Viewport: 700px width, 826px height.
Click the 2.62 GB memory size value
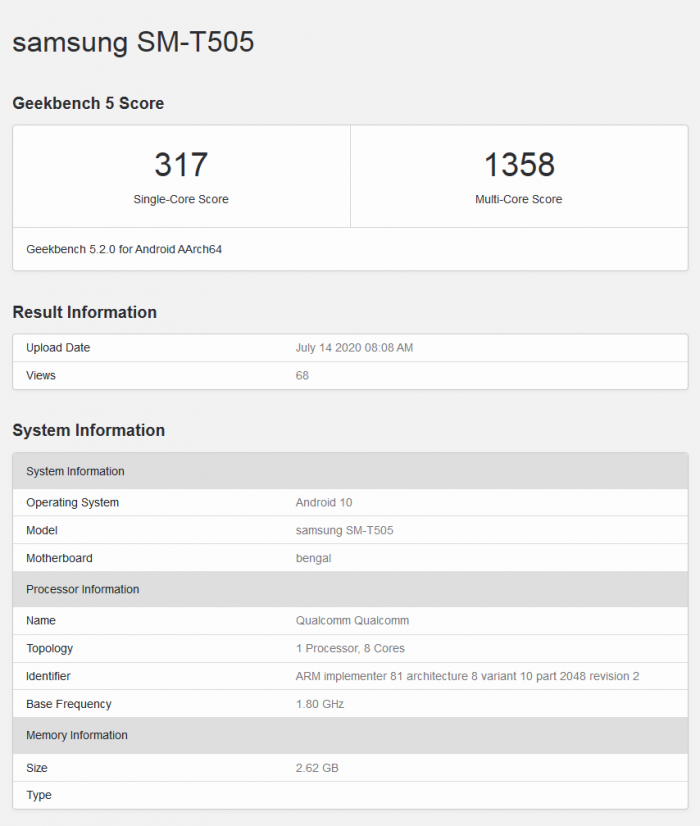point(316,768)
